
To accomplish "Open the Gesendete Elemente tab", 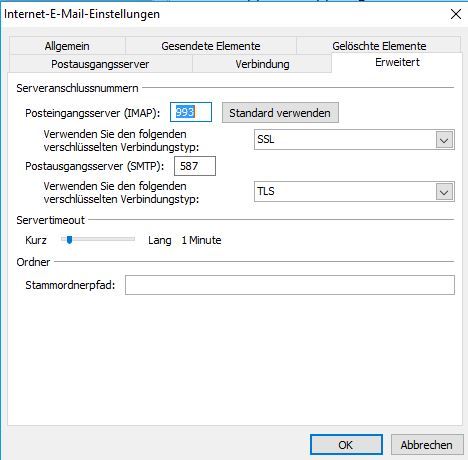I will click(x=211, y=46).
